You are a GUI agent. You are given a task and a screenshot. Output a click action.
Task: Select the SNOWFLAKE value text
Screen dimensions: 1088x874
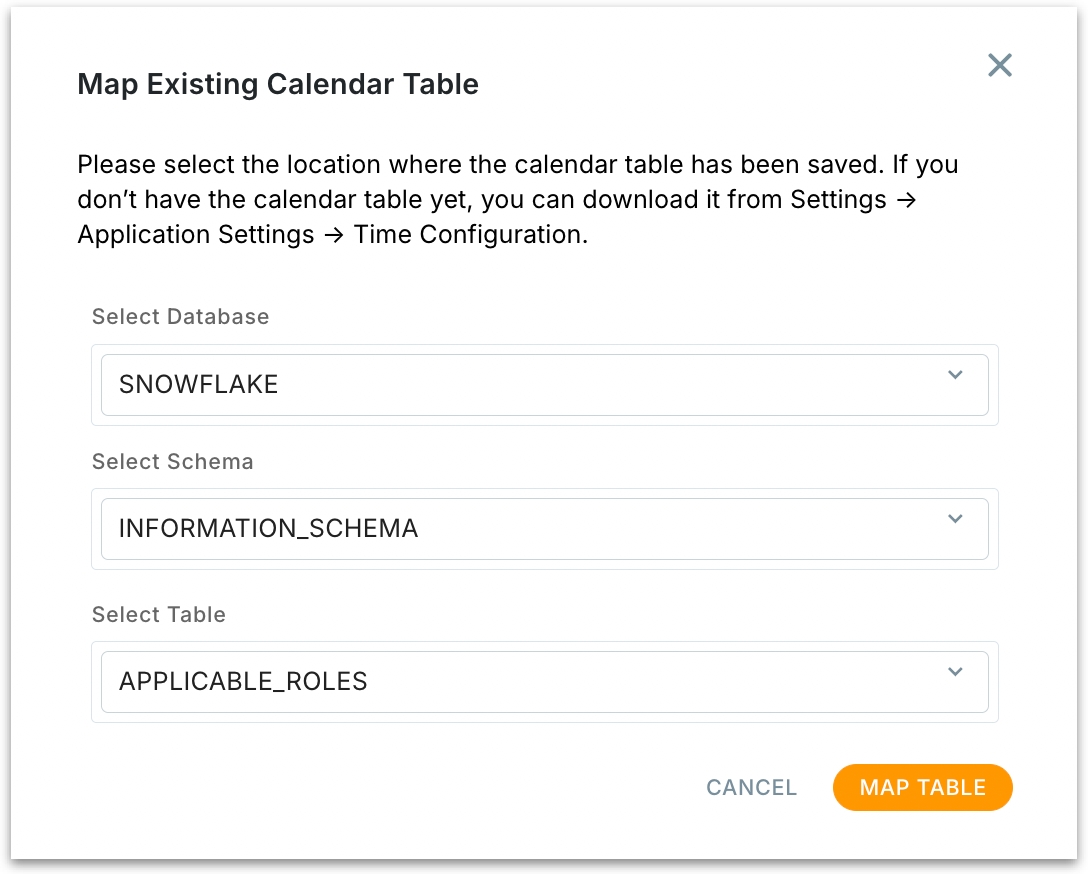pos(199,385)
